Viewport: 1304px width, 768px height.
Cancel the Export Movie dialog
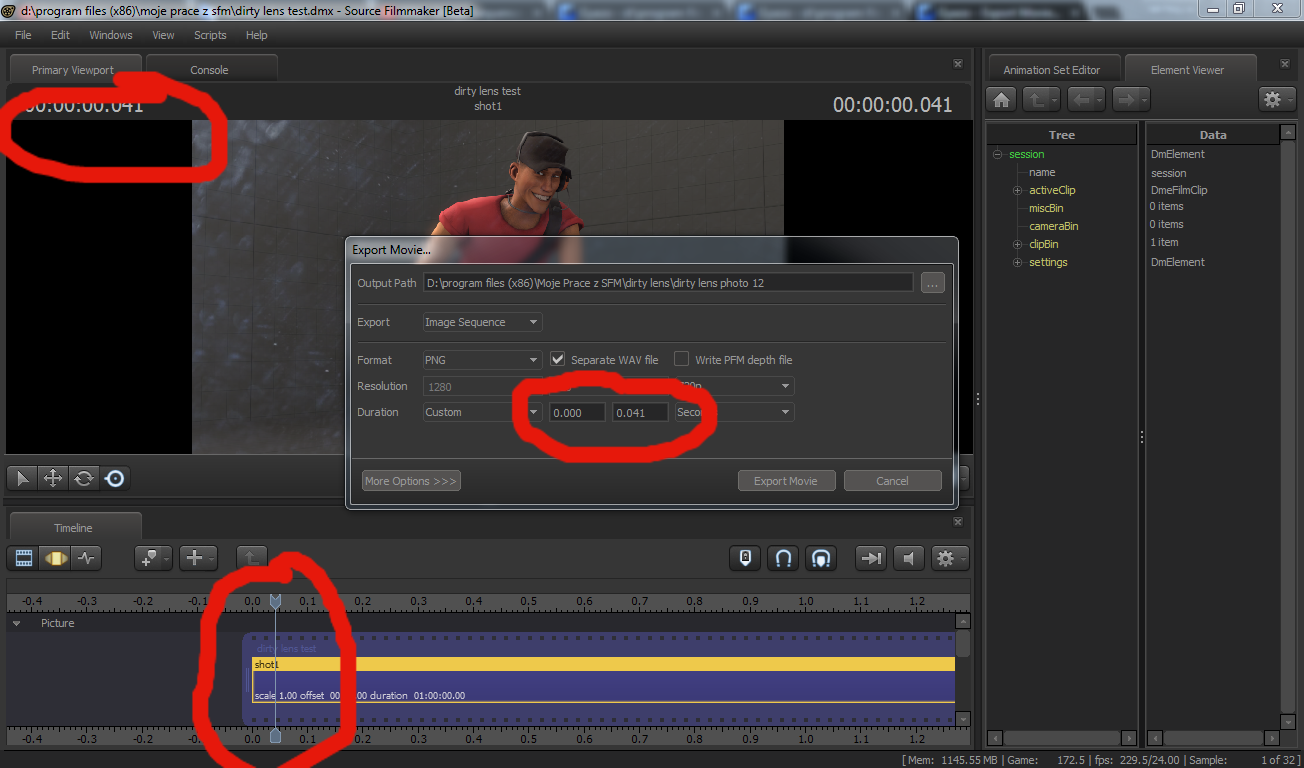tap(893, 481)
